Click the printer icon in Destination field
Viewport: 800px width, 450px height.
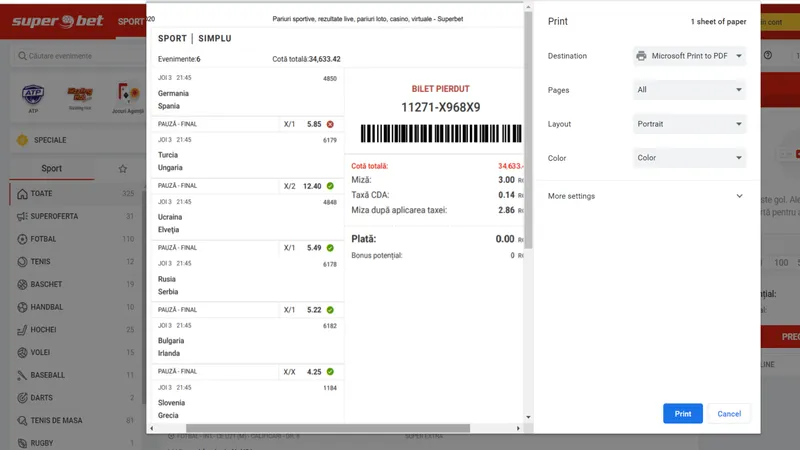coord(641,56)
